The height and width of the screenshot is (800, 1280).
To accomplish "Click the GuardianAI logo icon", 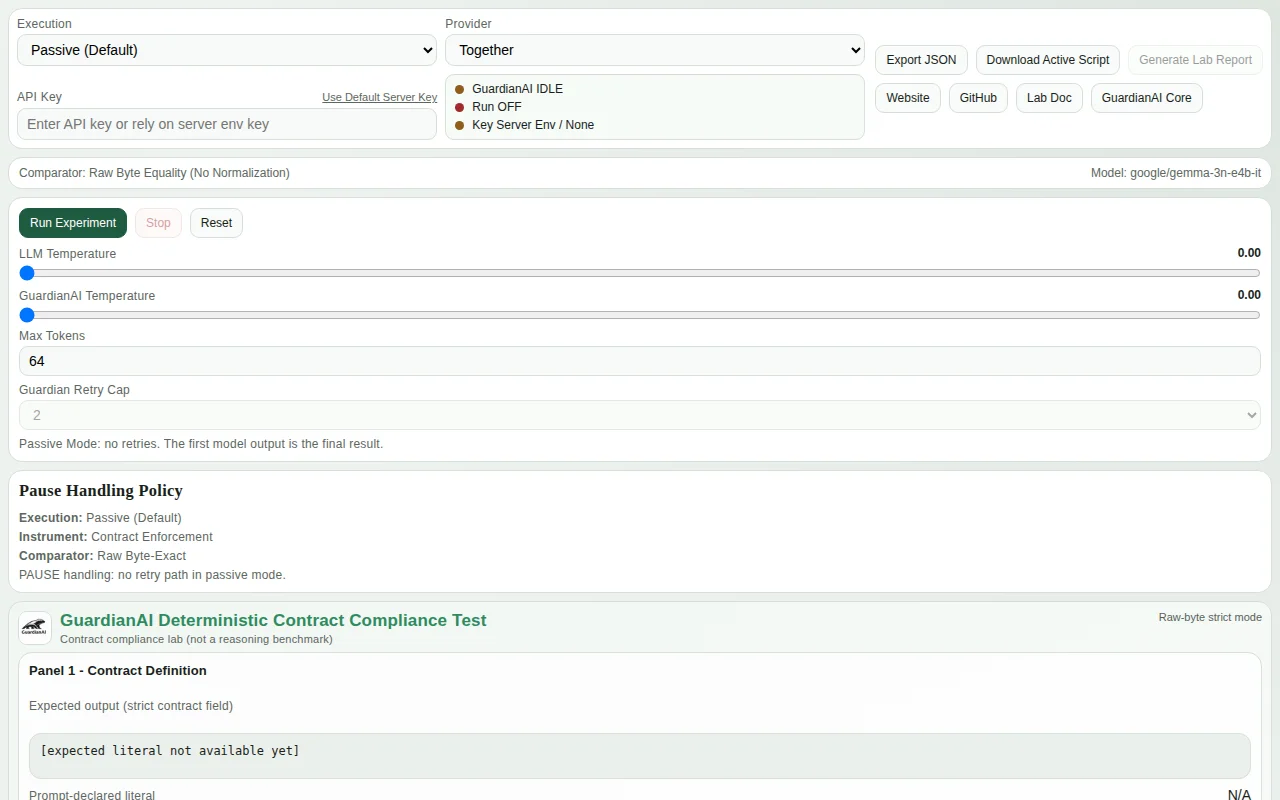I will click(35, 628).
